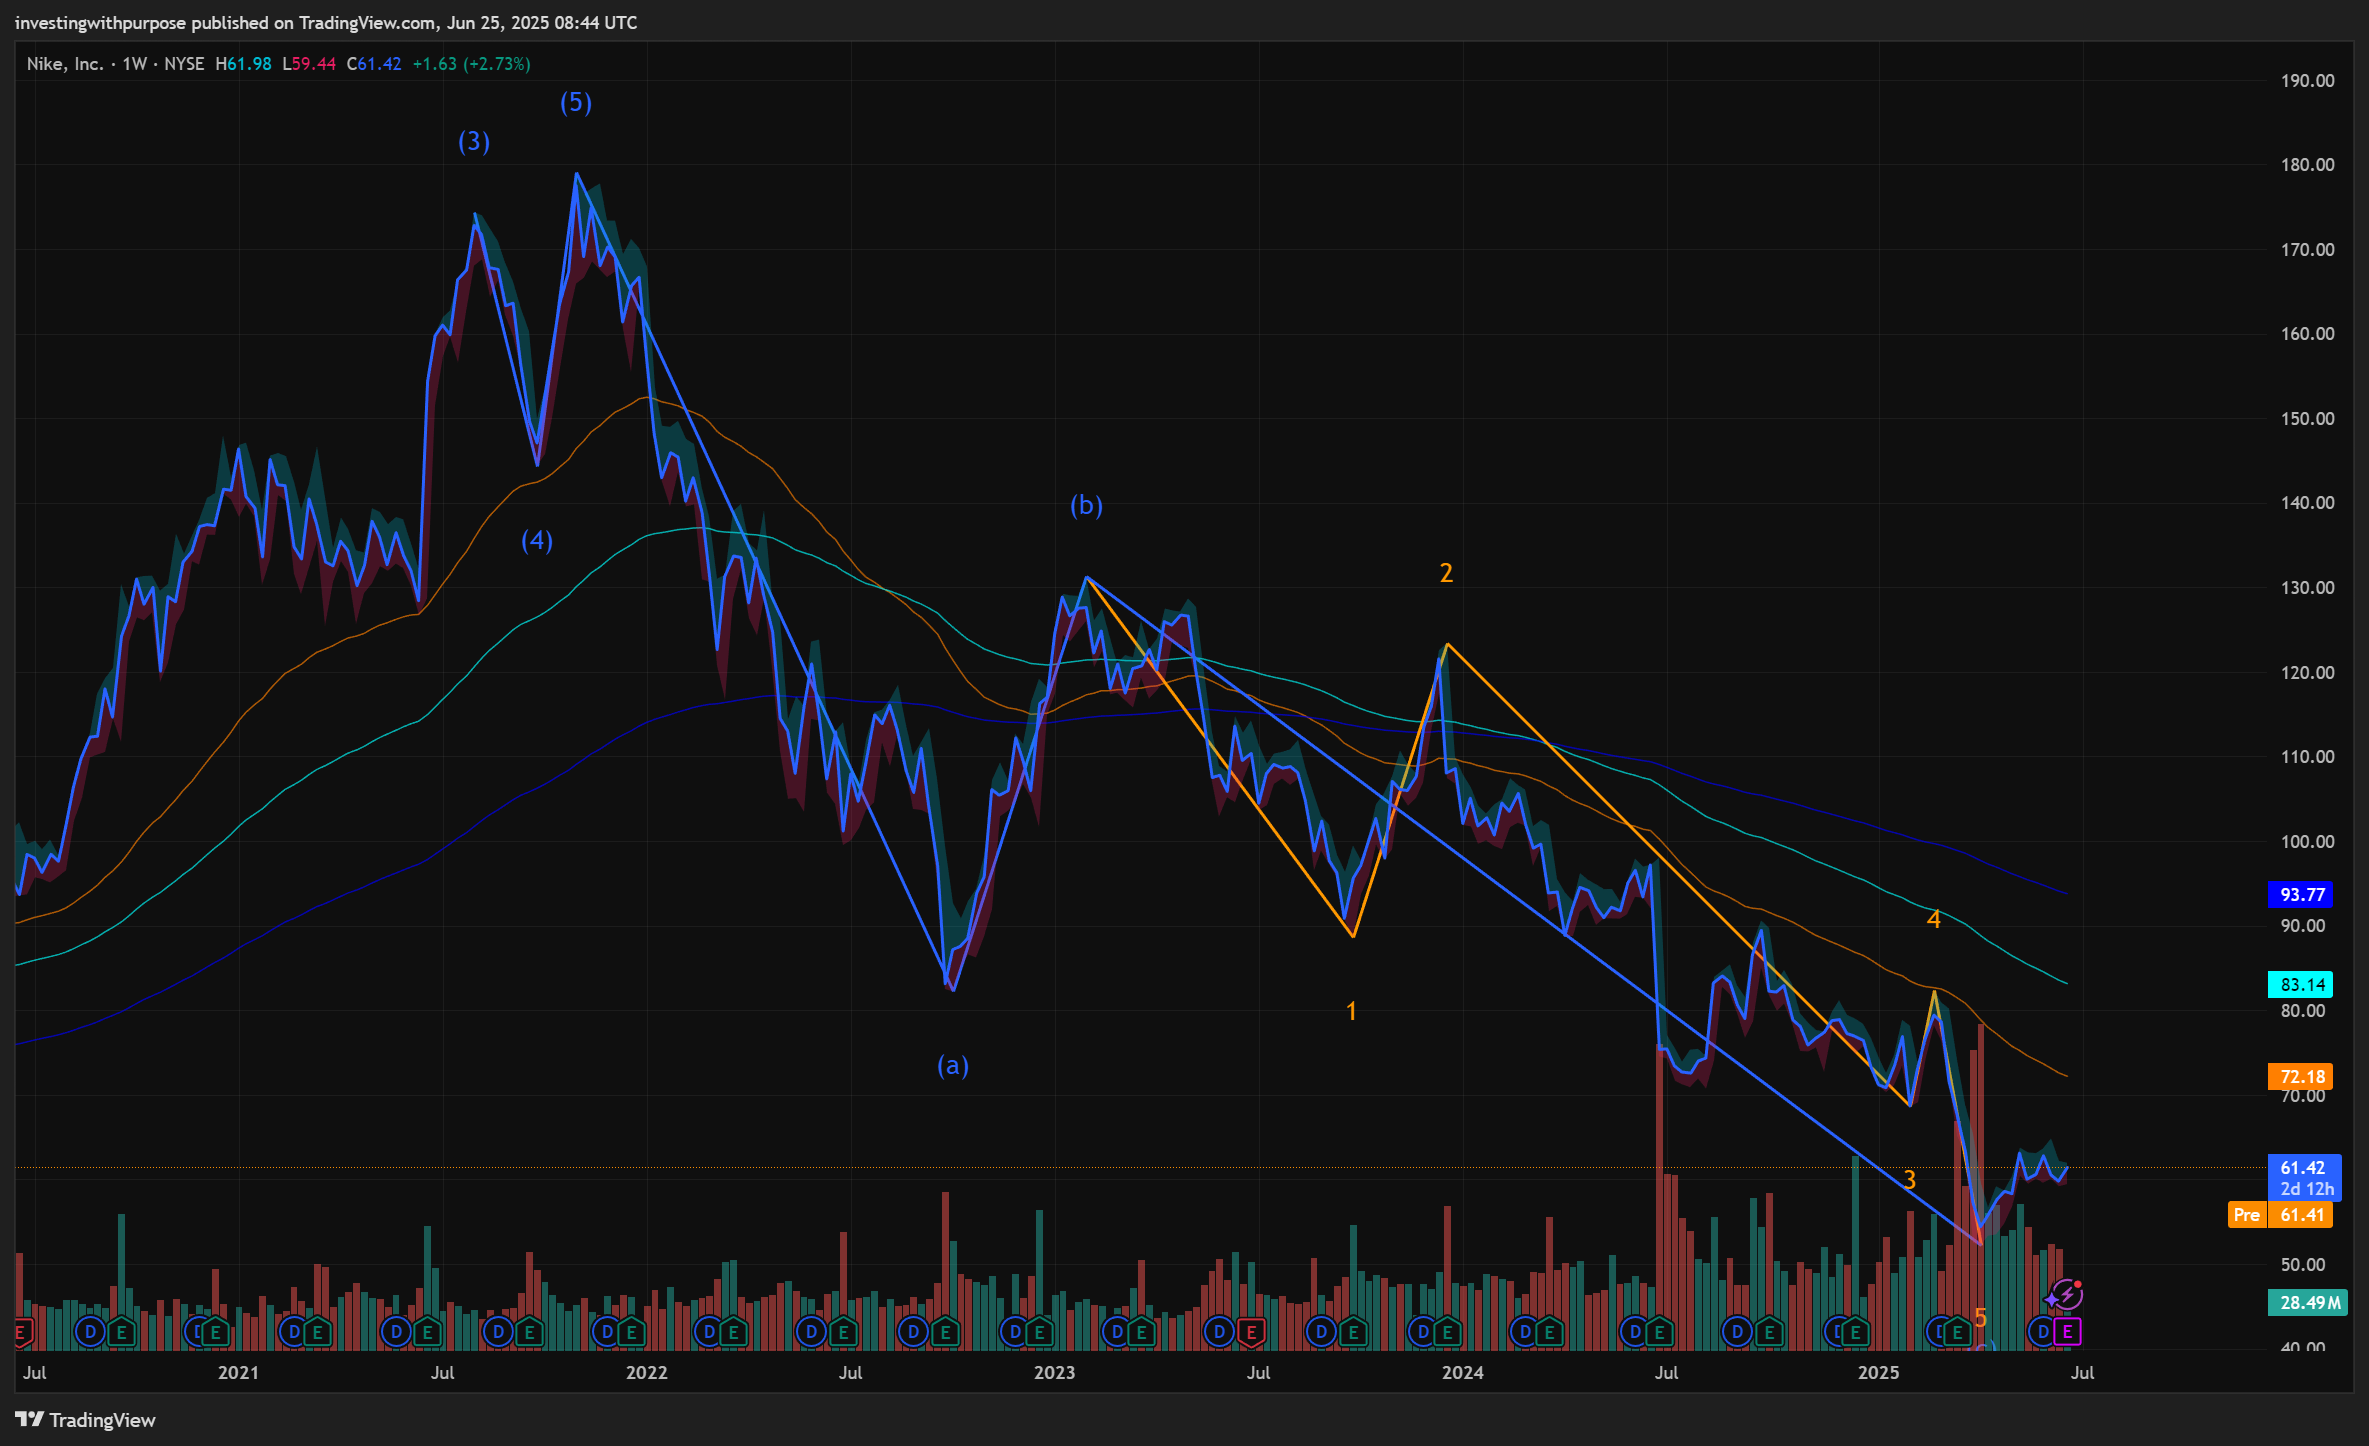2369x1446 pixels.
Task: Click the blue 93.77 moving average price label
Action: click(x=2300, y=894)
